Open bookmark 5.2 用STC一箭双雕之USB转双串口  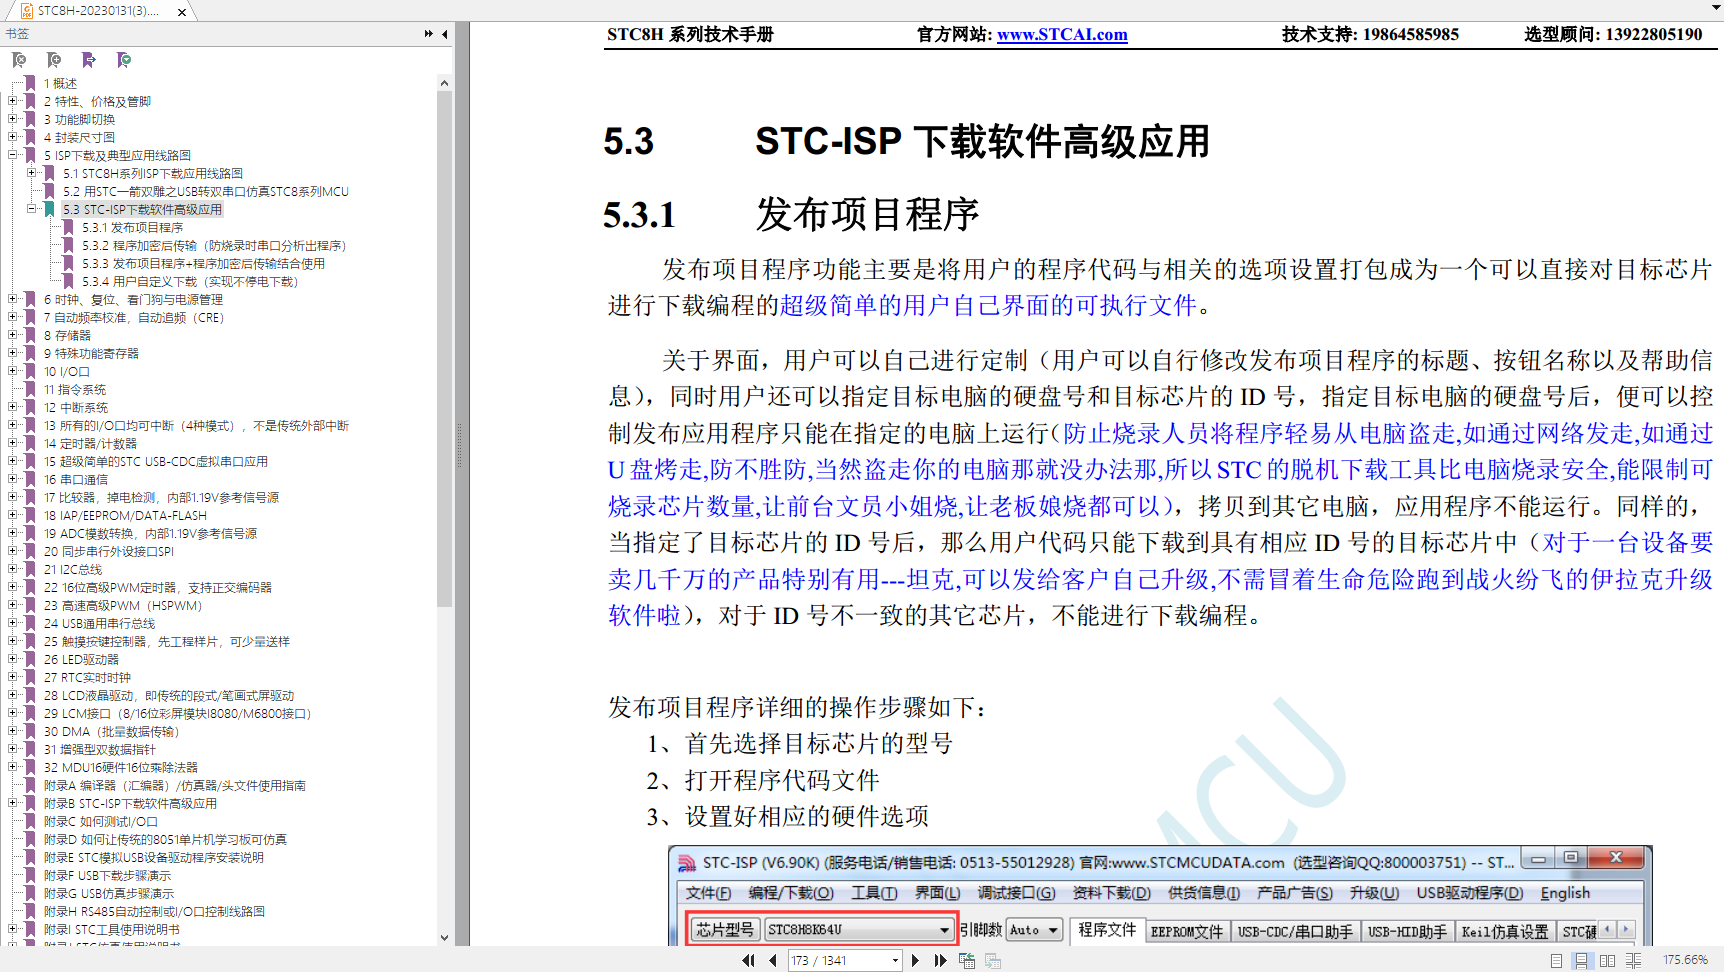coord(206,191)
